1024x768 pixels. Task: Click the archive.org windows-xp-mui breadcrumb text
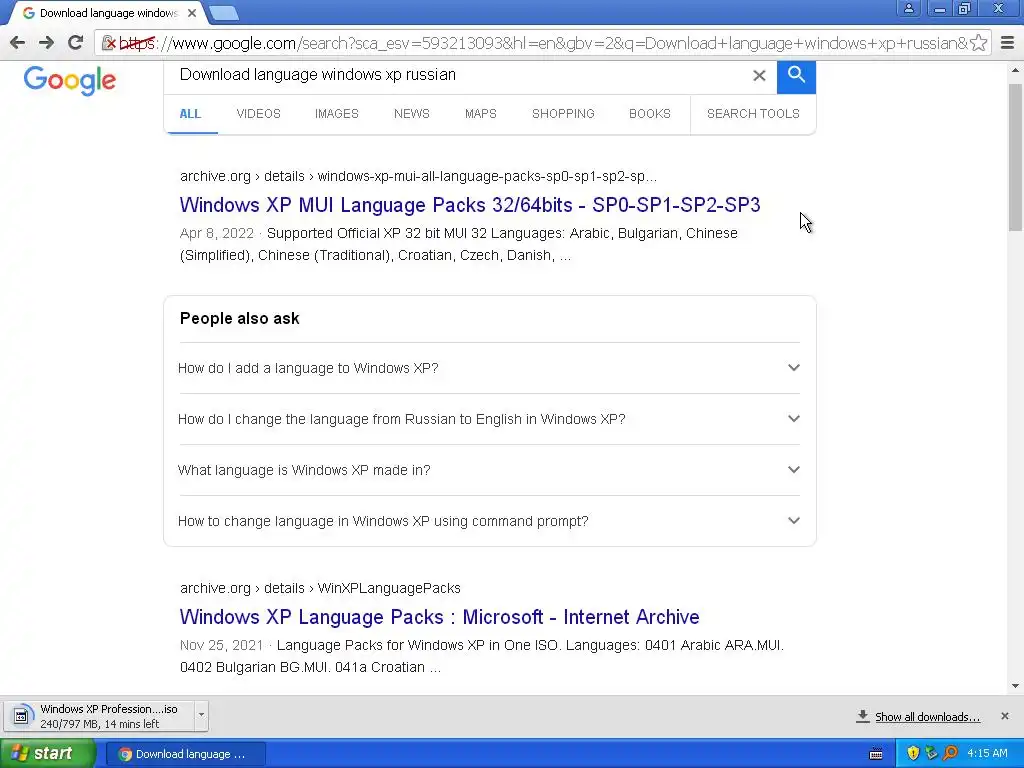pyautogui.click(x=419, y=176)
